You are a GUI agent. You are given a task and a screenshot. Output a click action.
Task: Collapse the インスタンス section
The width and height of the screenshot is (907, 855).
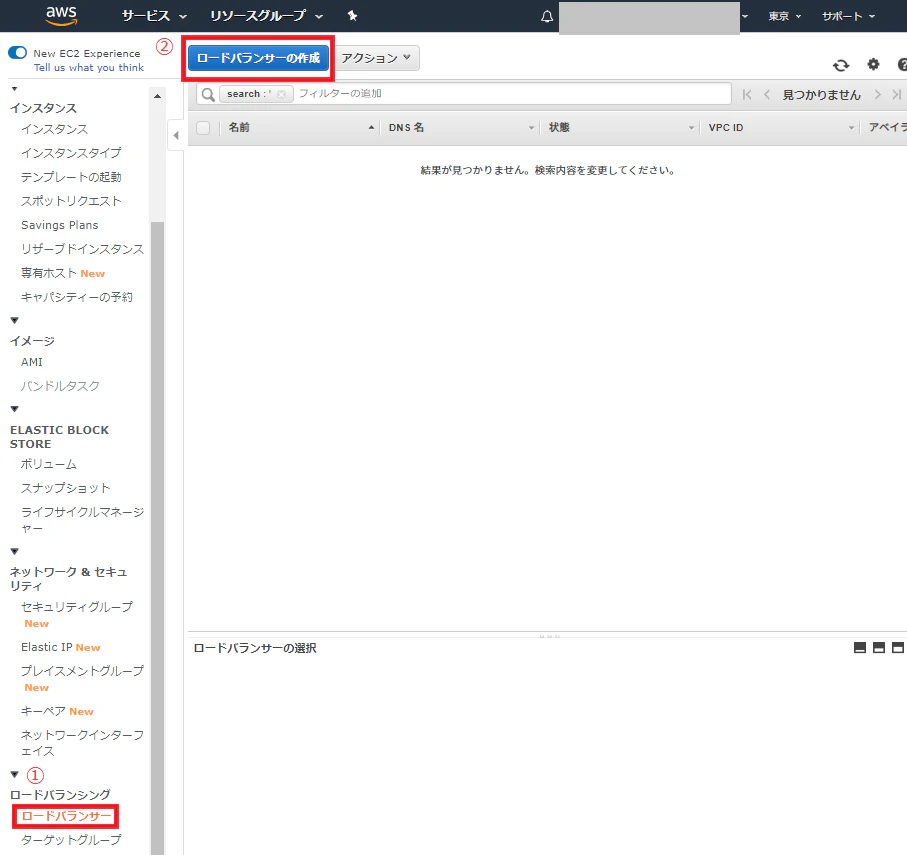tap(14, 89)
